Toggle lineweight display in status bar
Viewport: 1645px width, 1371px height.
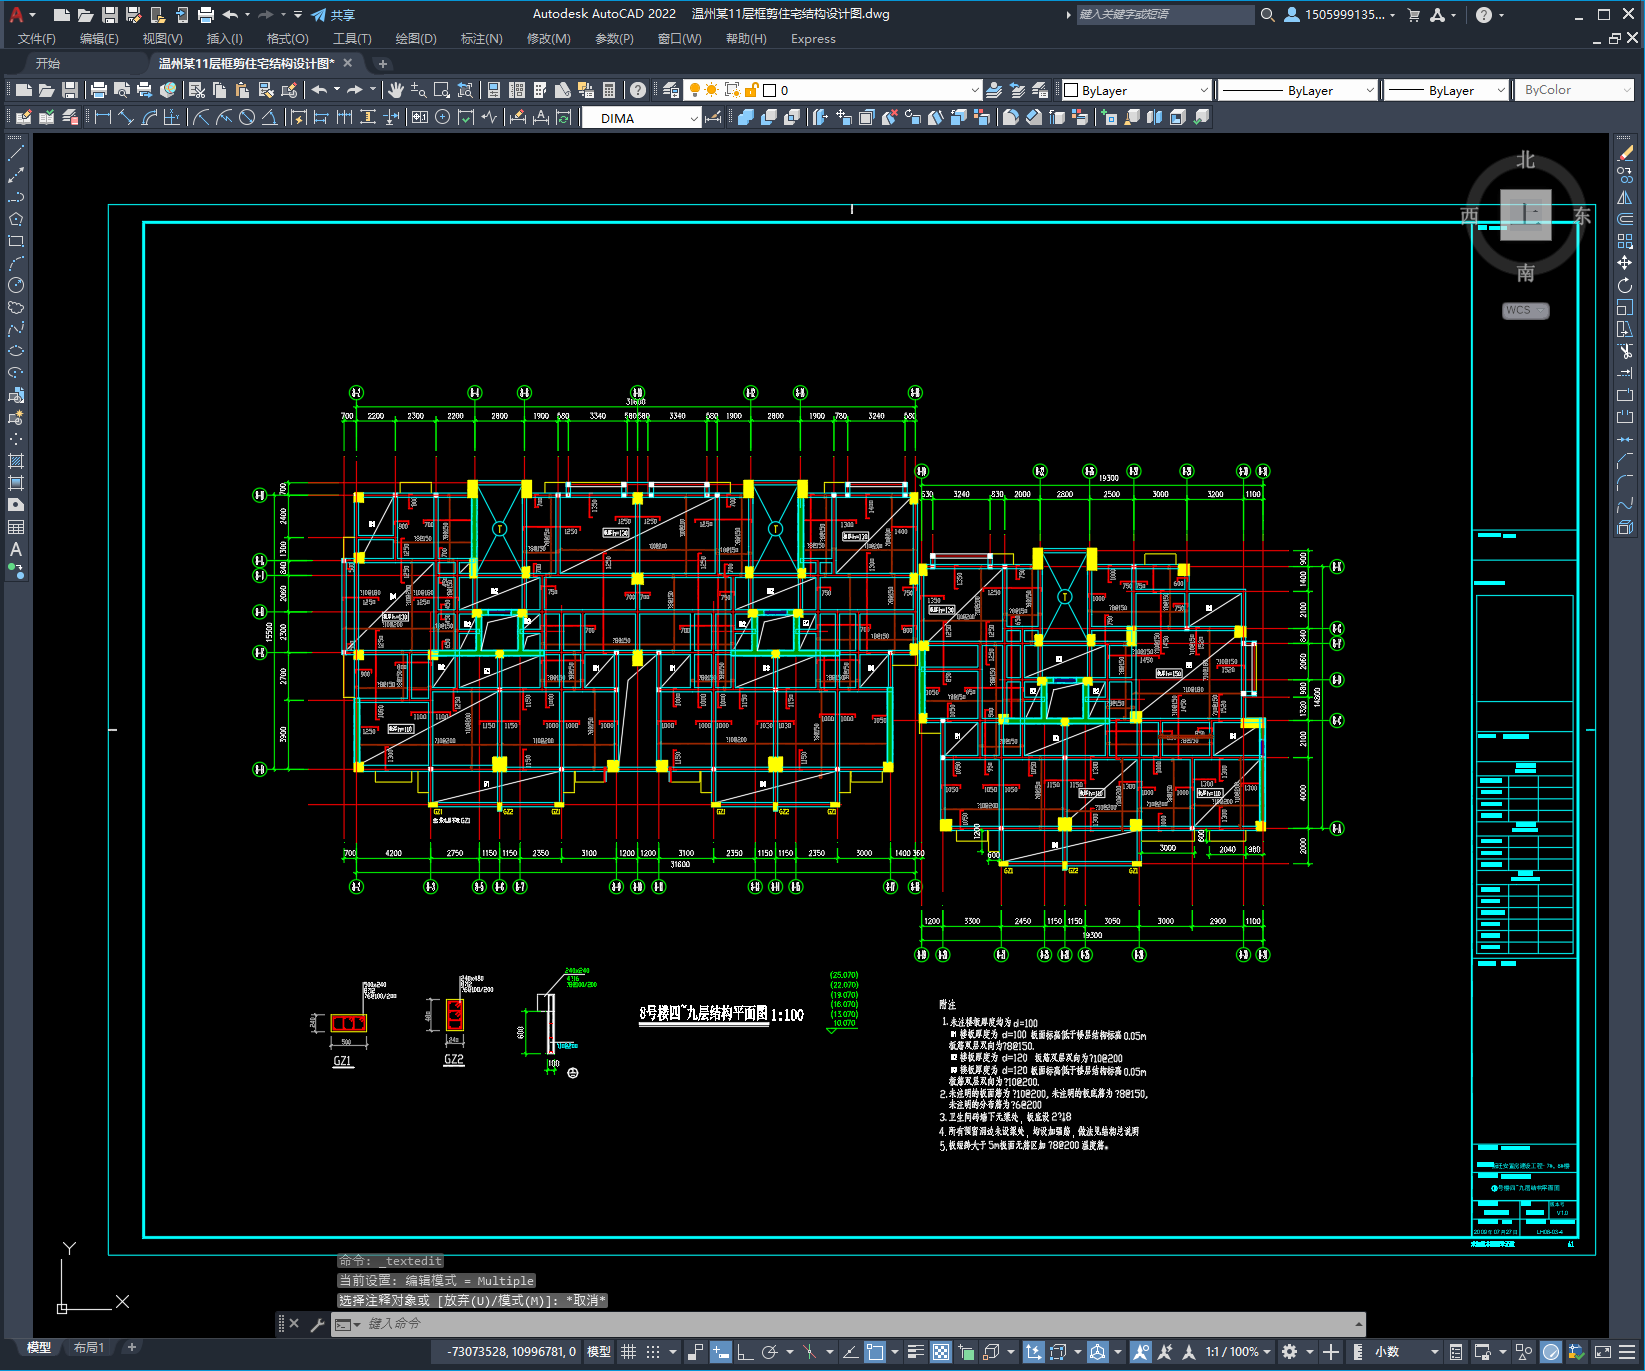click(915, 1352)
